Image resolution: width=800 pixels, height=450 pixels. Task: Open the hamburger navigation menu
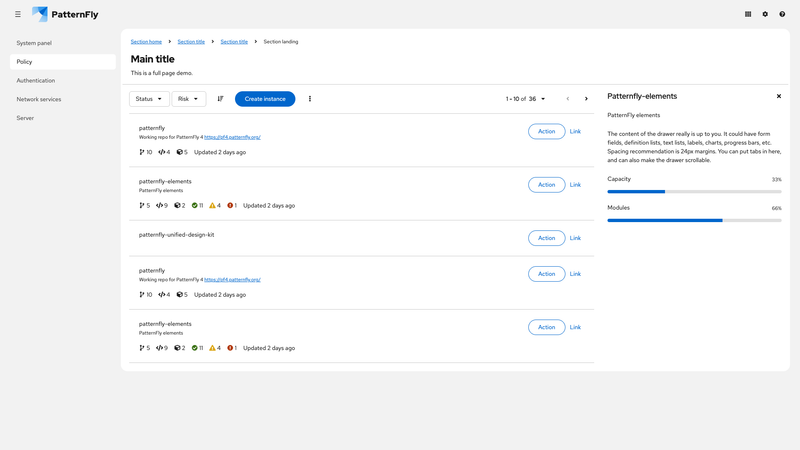(18, 14)
